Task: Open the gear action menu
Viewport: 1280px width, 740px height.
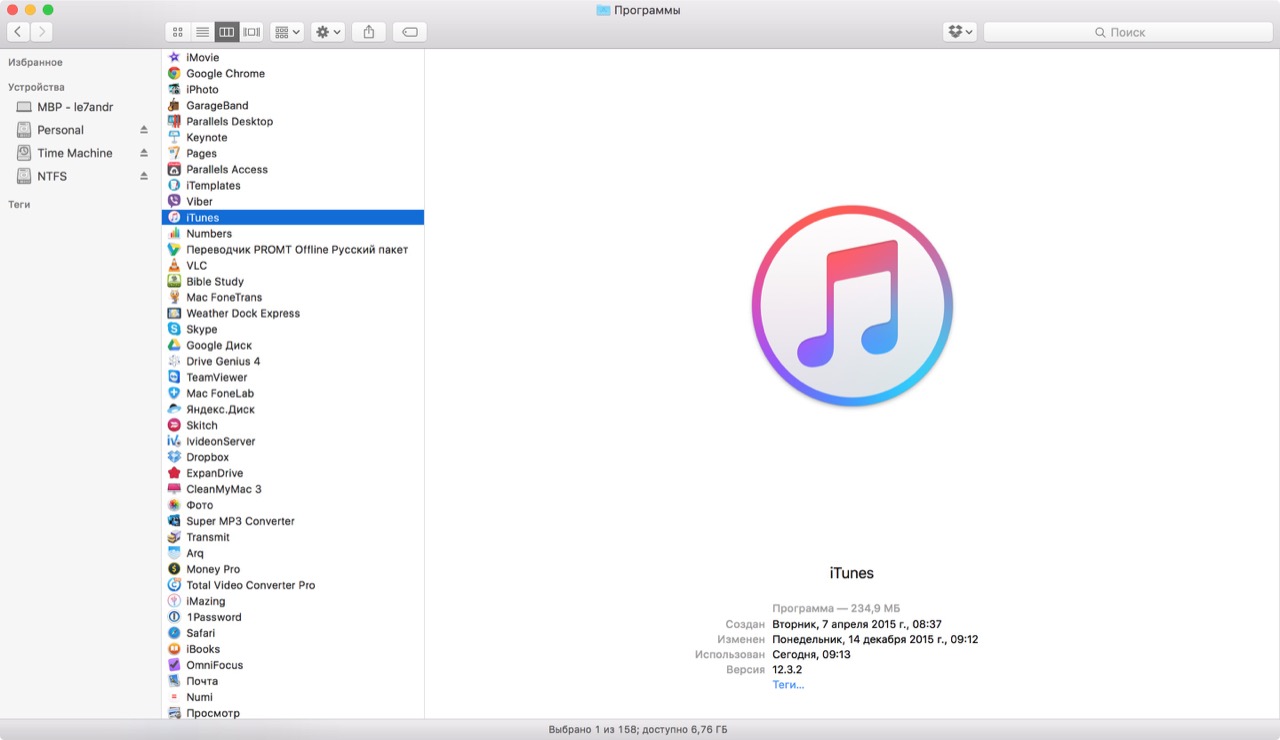Action: [x=328, y=32]
